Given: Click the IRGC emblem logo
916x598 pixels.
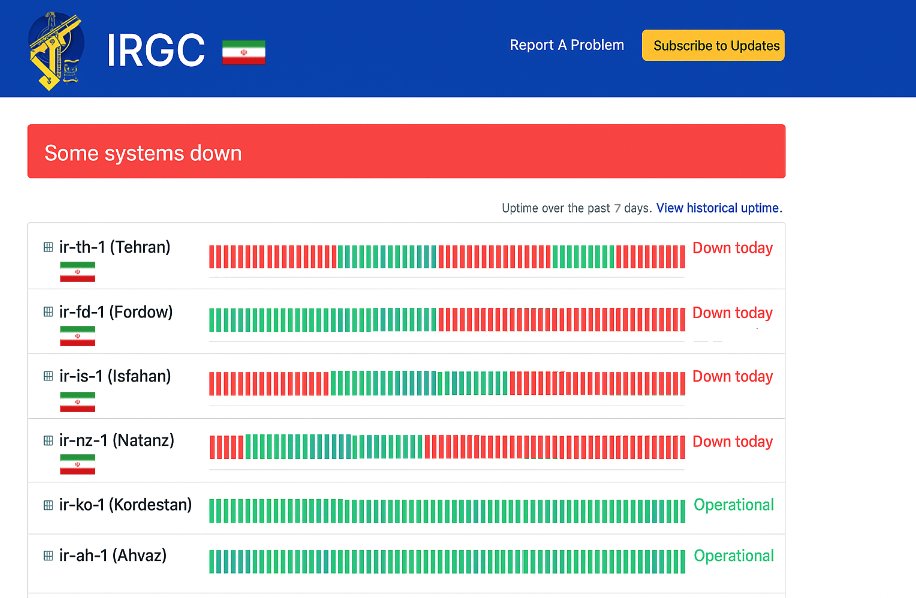Looking at the screenshot, I should point(56,51).
